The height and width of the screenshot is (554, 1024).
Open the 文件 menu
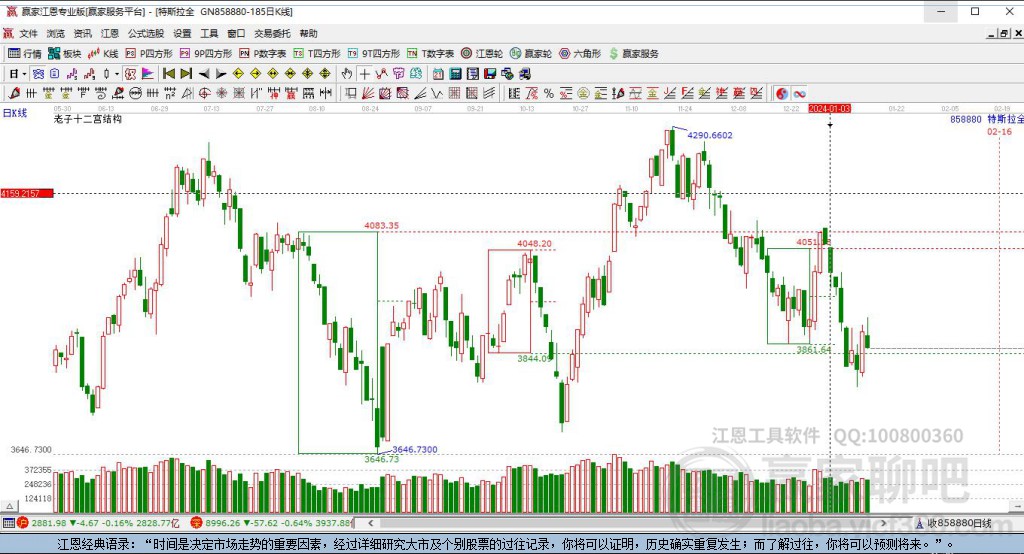(28, 33)
